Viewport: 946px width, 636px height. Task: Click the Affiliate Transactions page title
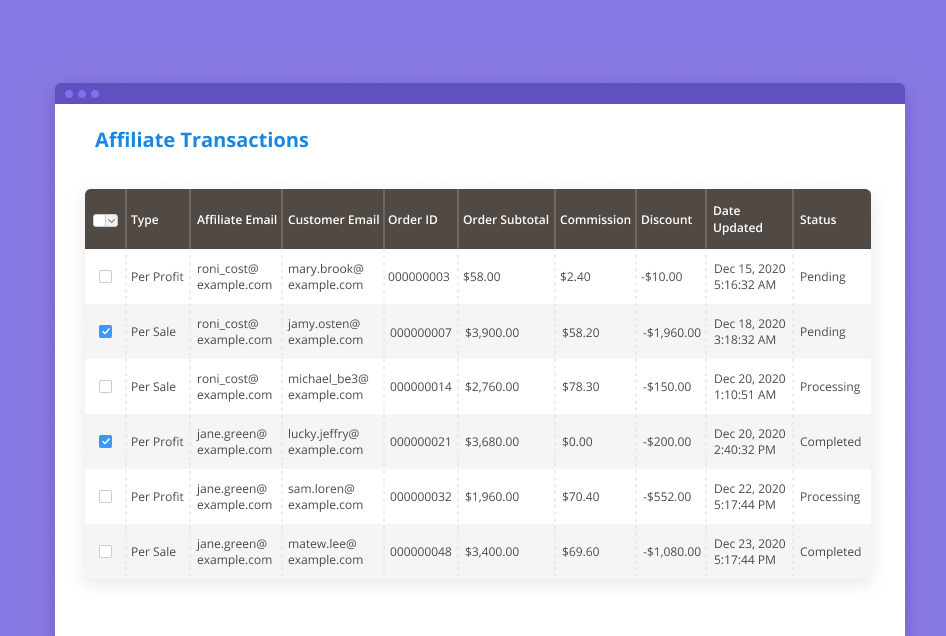[202, 140]
